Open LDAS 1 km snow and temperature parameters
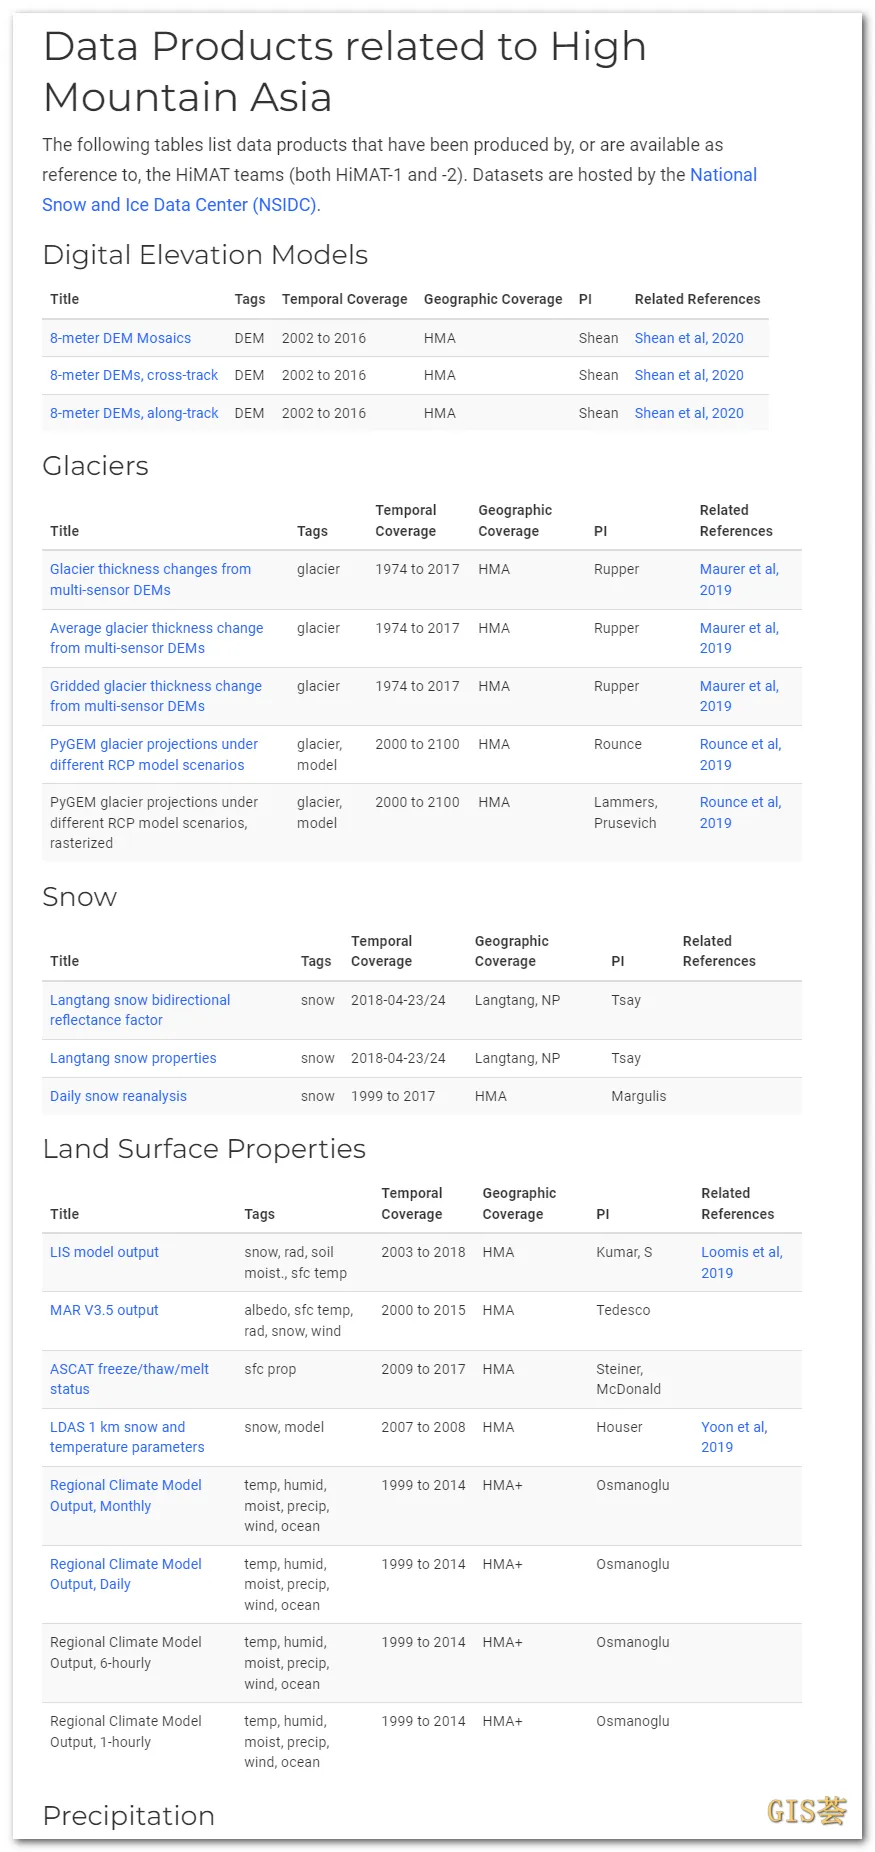The height and width of the screenshot is (1852, 875). tap(127, 1437)
